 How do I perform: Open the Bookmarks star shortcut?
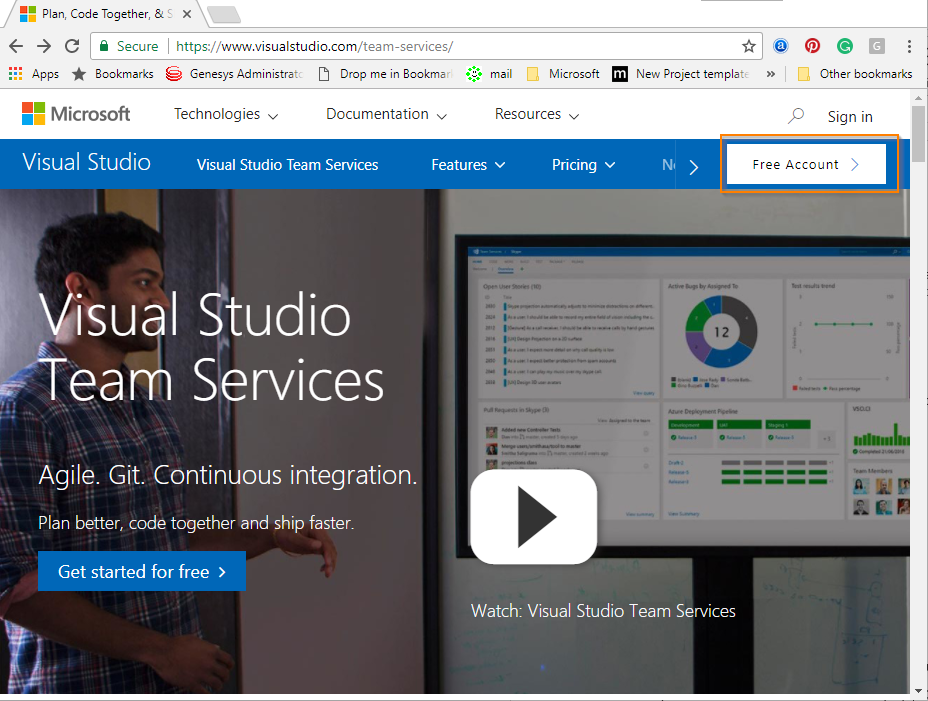112,74
